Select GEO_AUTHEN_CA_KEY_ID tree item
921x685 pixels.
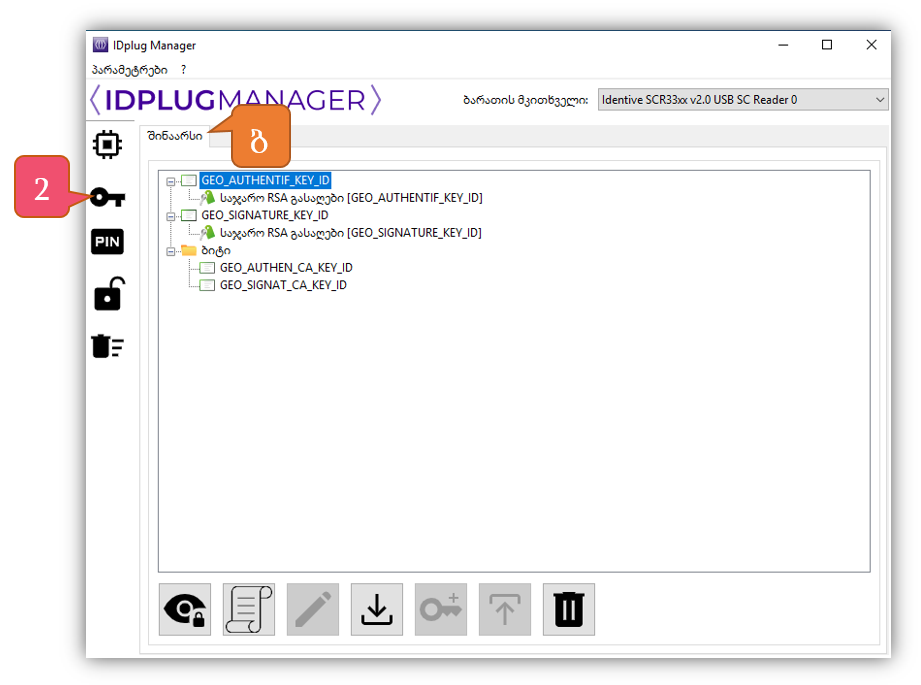coord(286,268)
